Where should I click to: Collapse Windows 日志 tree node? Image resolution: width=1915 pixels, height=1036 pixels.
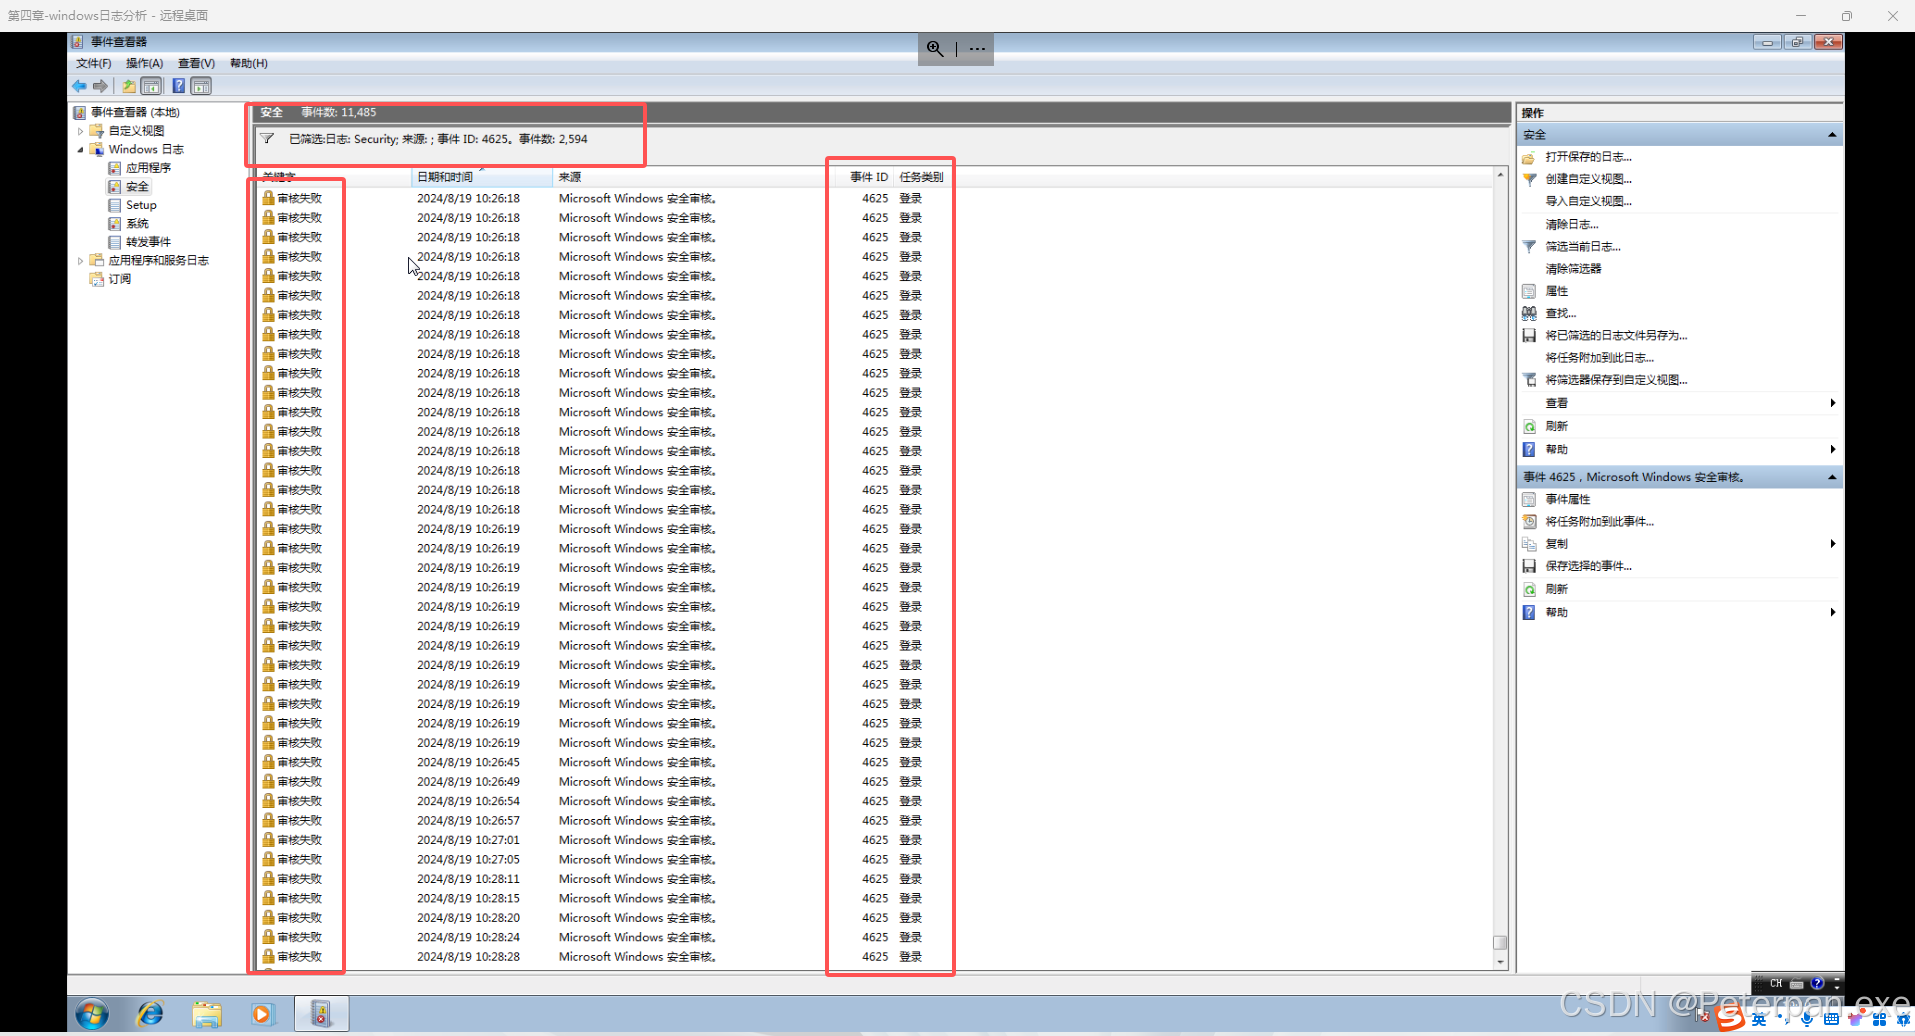(80, 150)
